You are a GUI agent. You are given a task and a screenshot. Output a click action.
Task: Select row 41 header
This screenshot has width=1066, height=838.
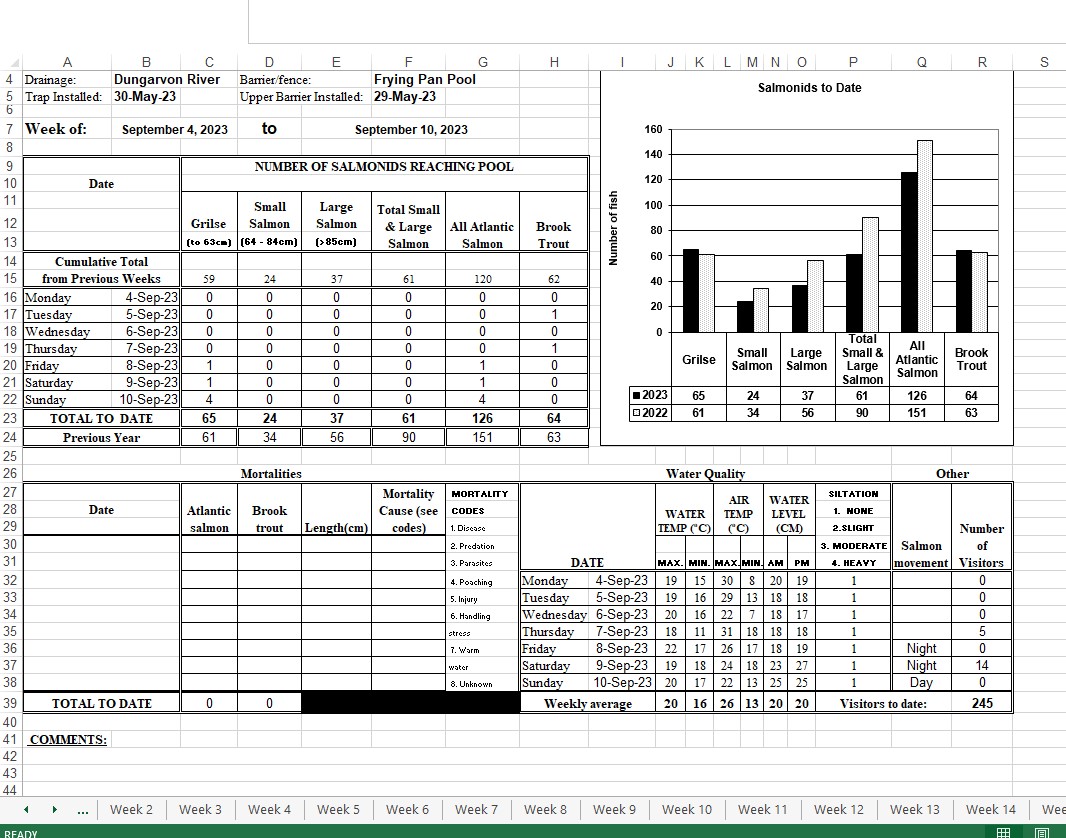pyautogui.click(x=10, y=739)
